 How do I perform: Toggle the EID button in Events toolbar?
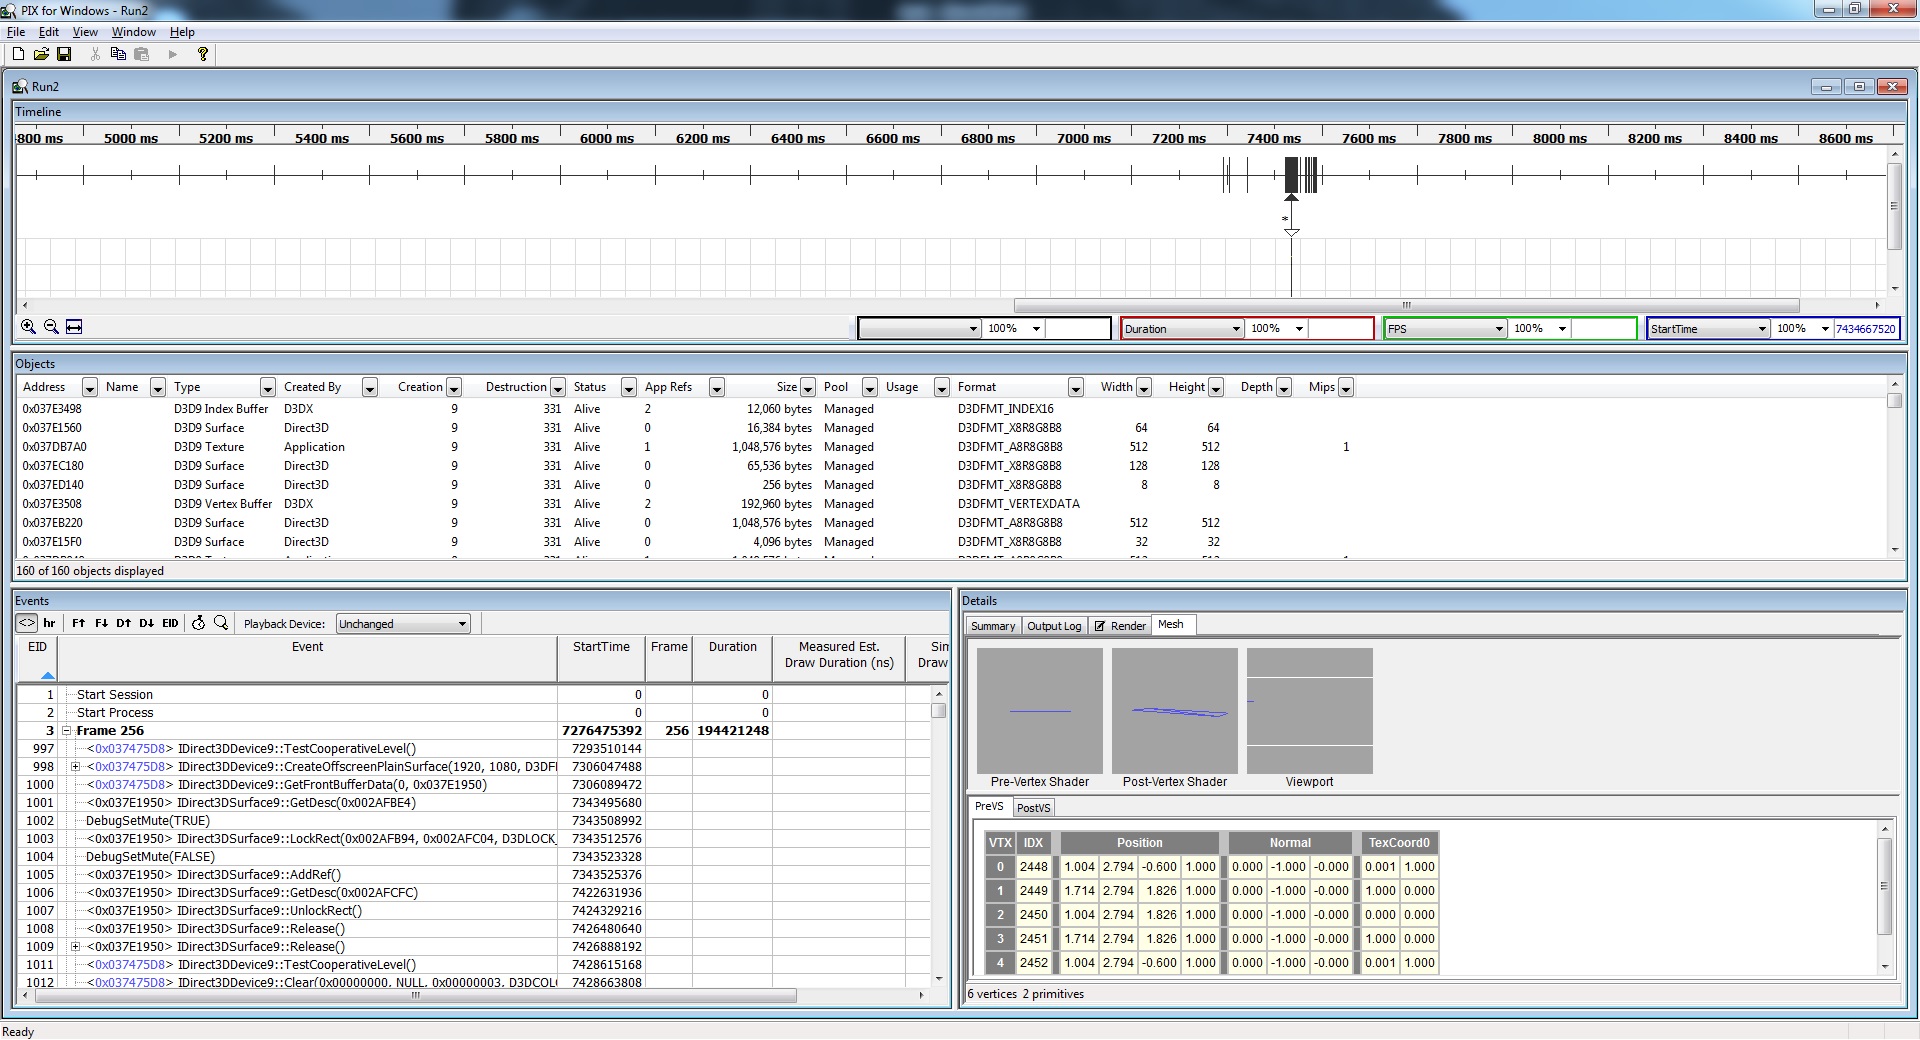[x=170, y=623]
